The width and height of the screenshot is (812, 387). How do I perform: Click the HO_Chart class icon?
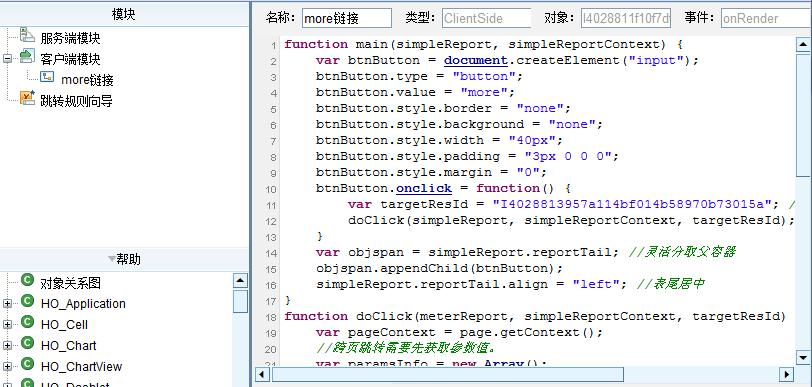tap(27, 343)
